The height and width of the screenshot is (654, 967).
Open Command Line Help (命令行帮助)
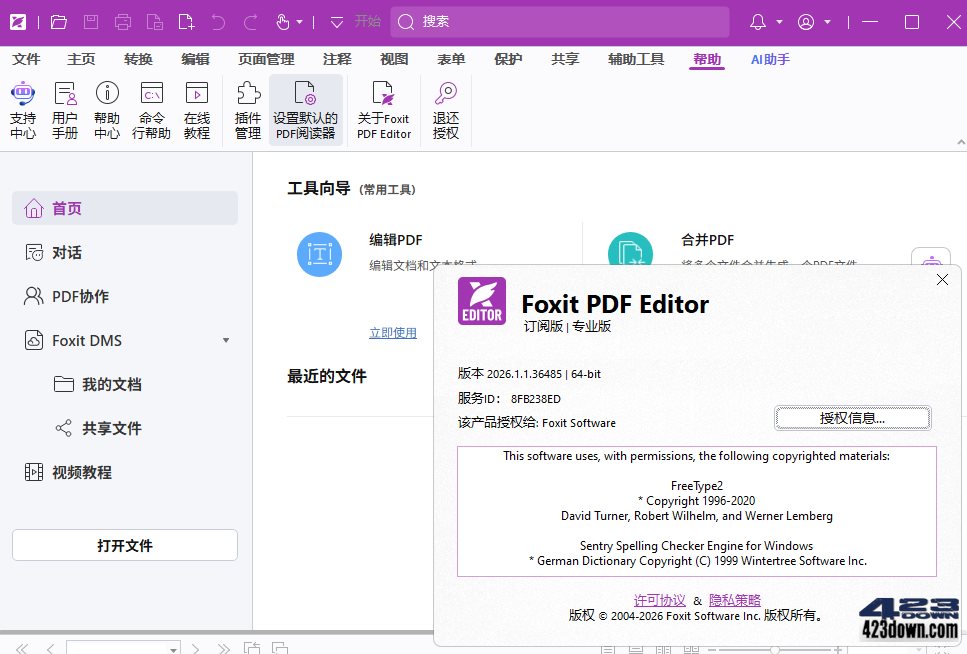pos(151,110)
